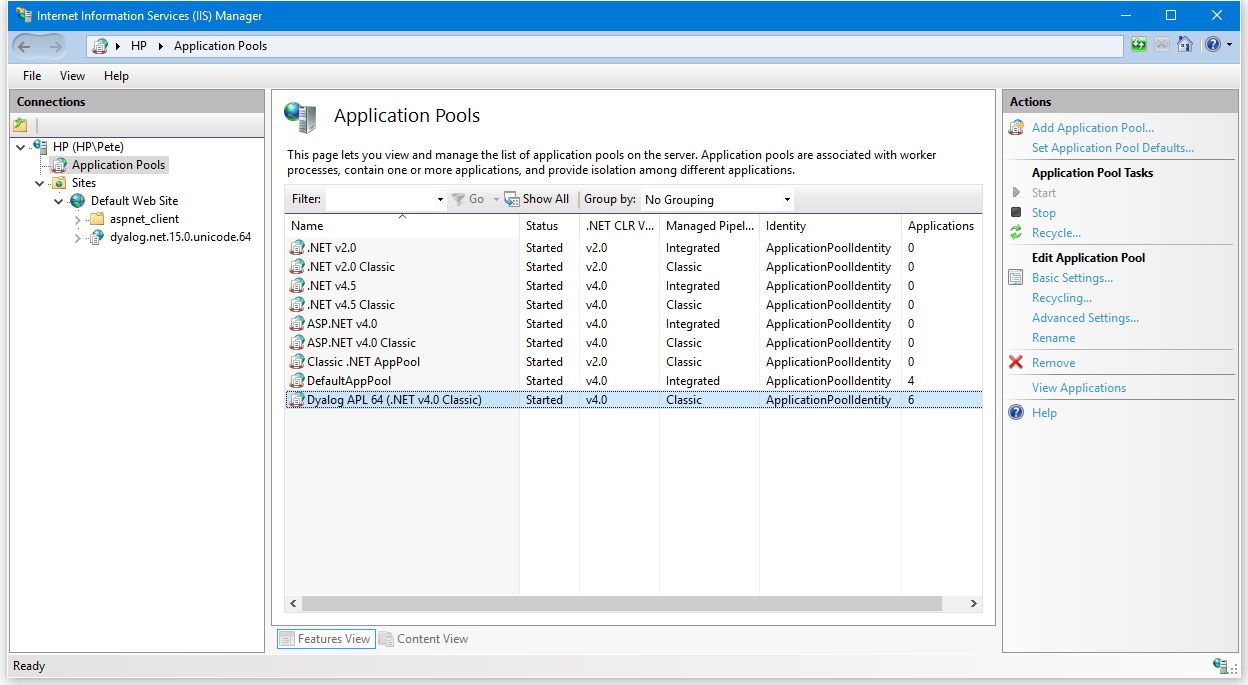Click Show All button in filter bar

point(537,199)
